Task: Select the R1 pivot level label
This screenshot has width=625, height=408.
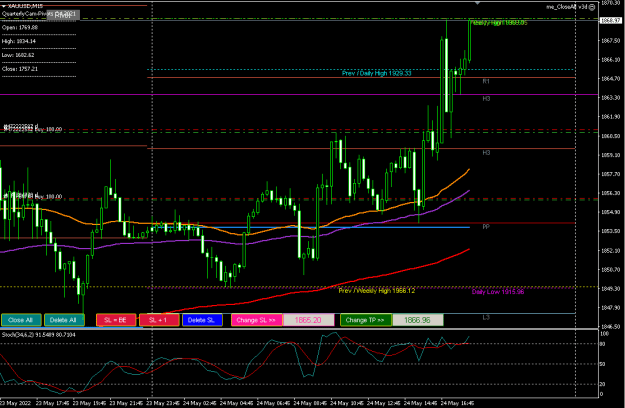Action: pos(486,81)
